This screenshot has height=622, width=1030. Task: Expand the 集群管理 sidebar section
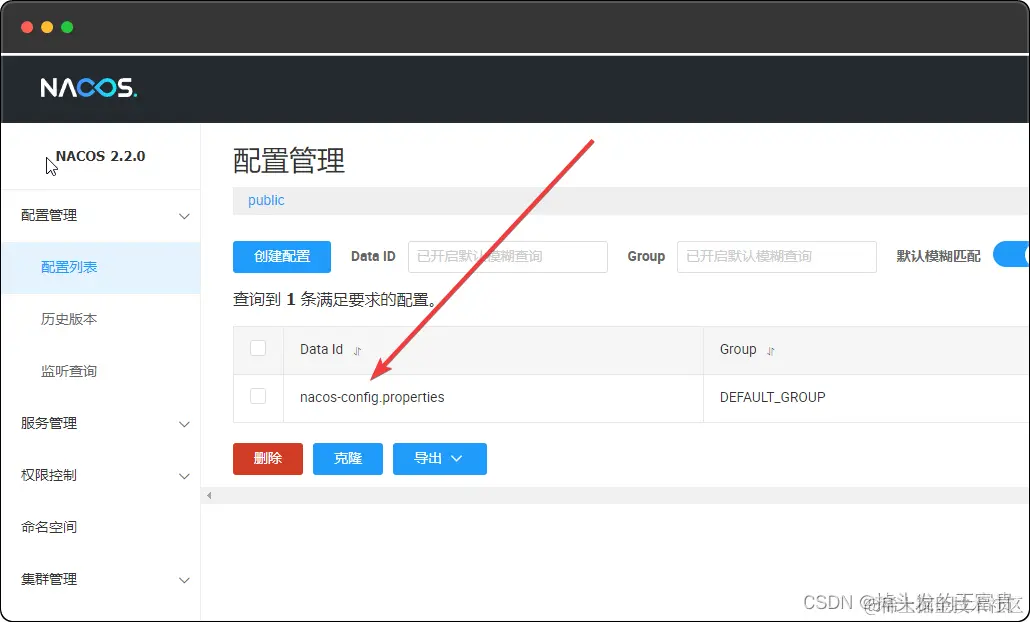click(x=100, y=580)
